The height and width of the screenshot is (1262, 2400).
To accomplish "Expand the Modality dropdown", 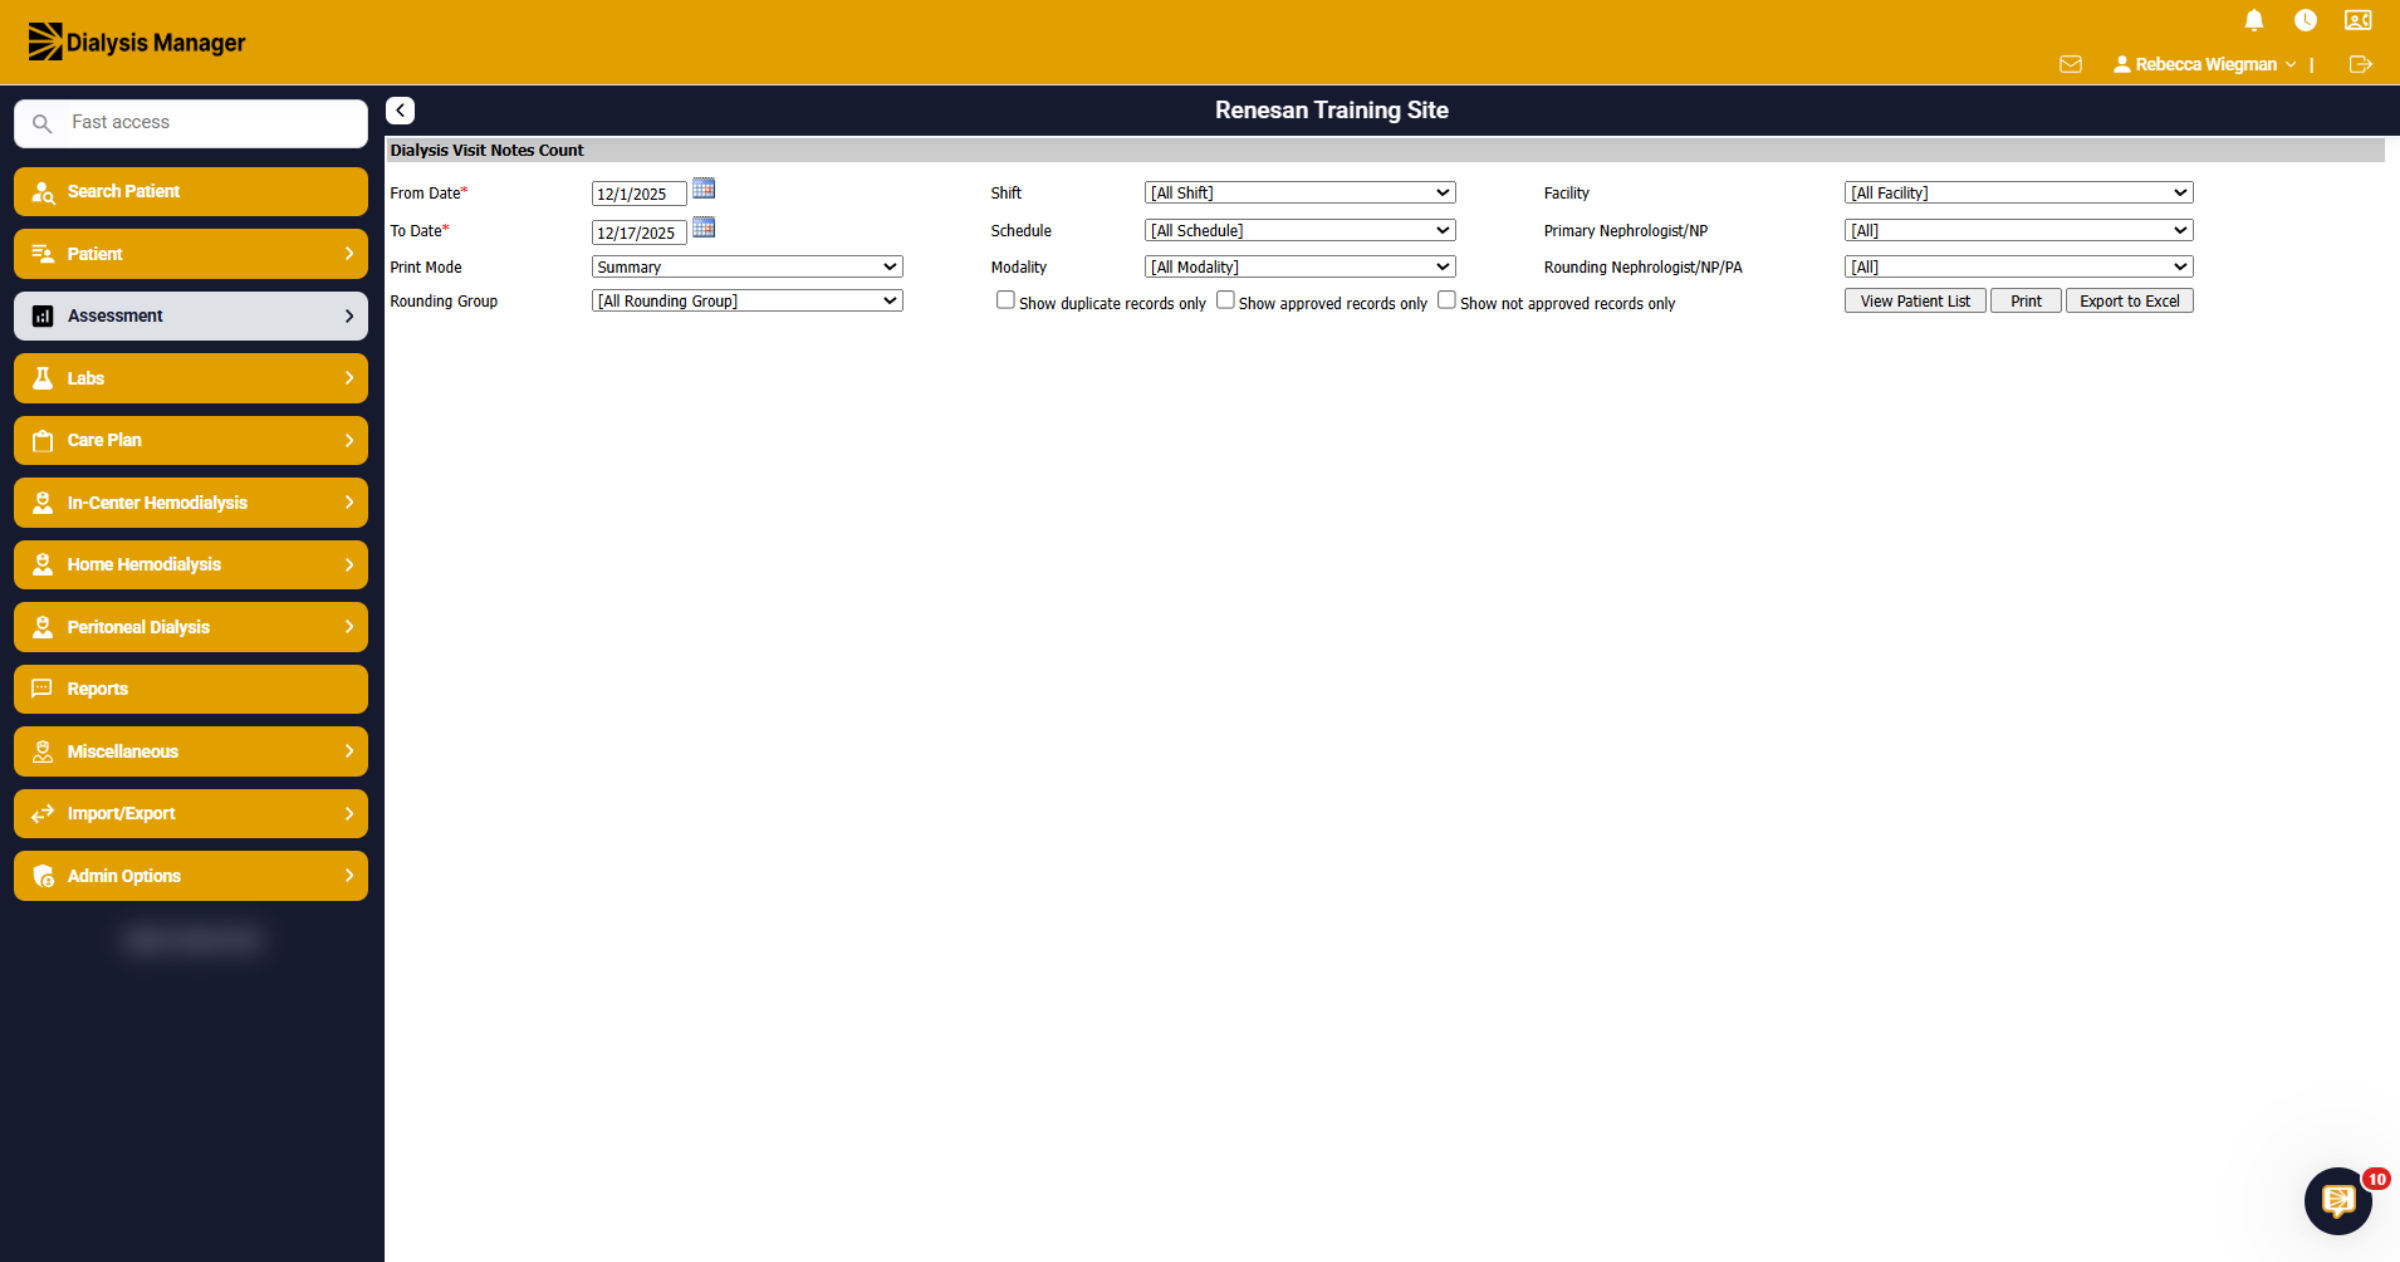I will point(1300,267).
